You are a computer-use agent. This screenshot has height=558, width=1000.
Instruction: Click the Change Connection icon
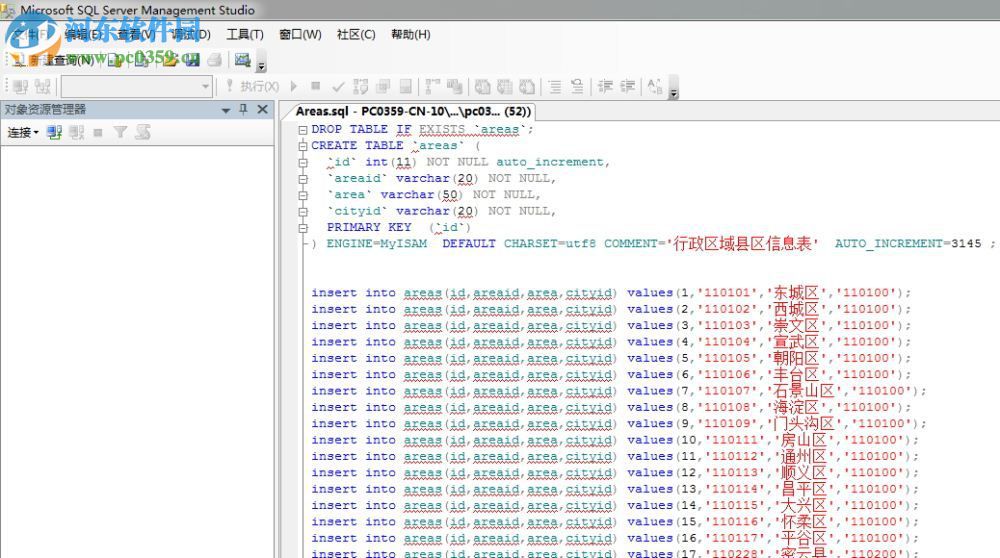click(43, 86)
